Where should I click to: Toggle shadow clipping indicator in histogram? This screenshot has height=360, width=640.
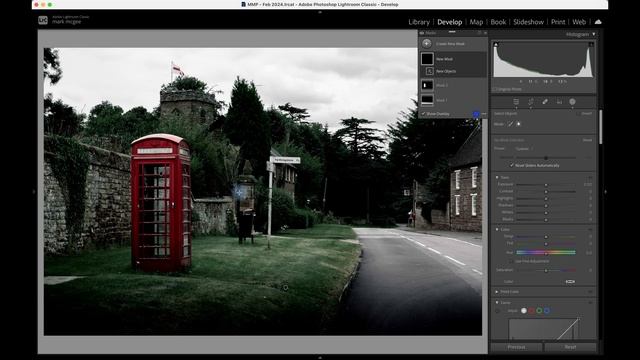coord(496,44)
